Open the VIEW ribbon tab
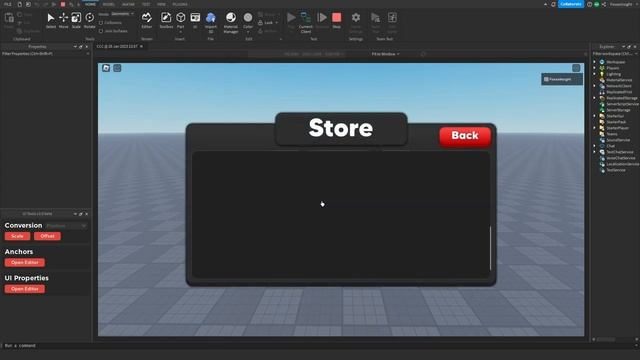640x360 pixels. pyautogui.click(x=162, y=4)
